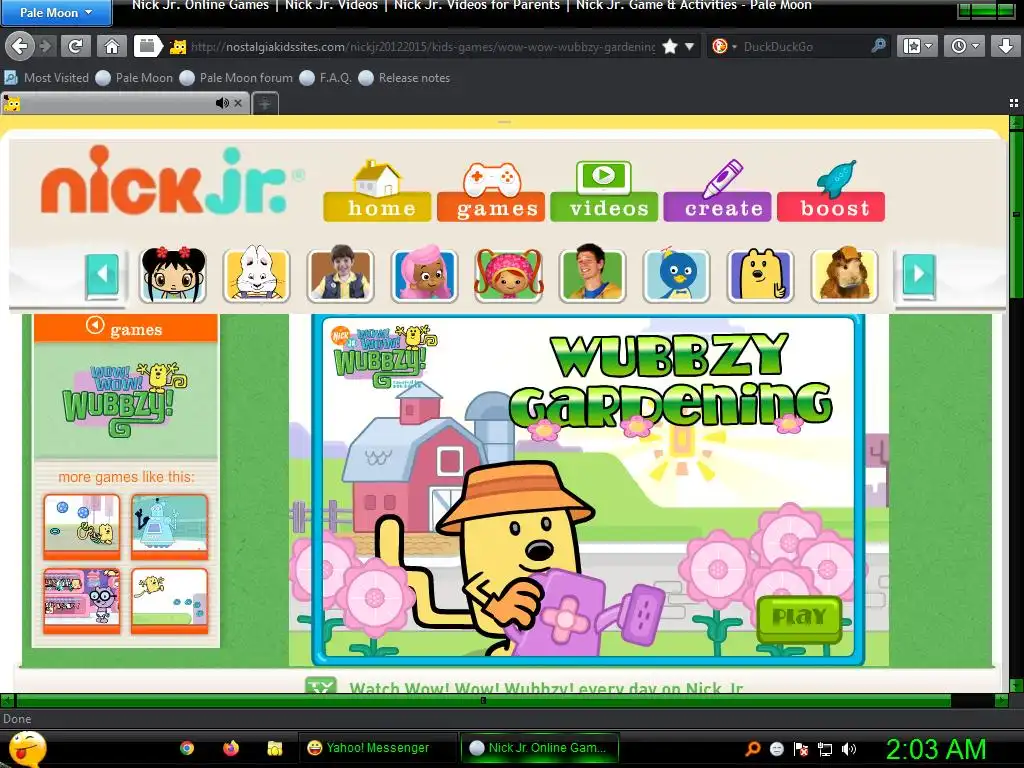Open the Pale Moon bookmark
Image resolution: width=1024 pixels, height=768 pixels.
click(135, 78)
